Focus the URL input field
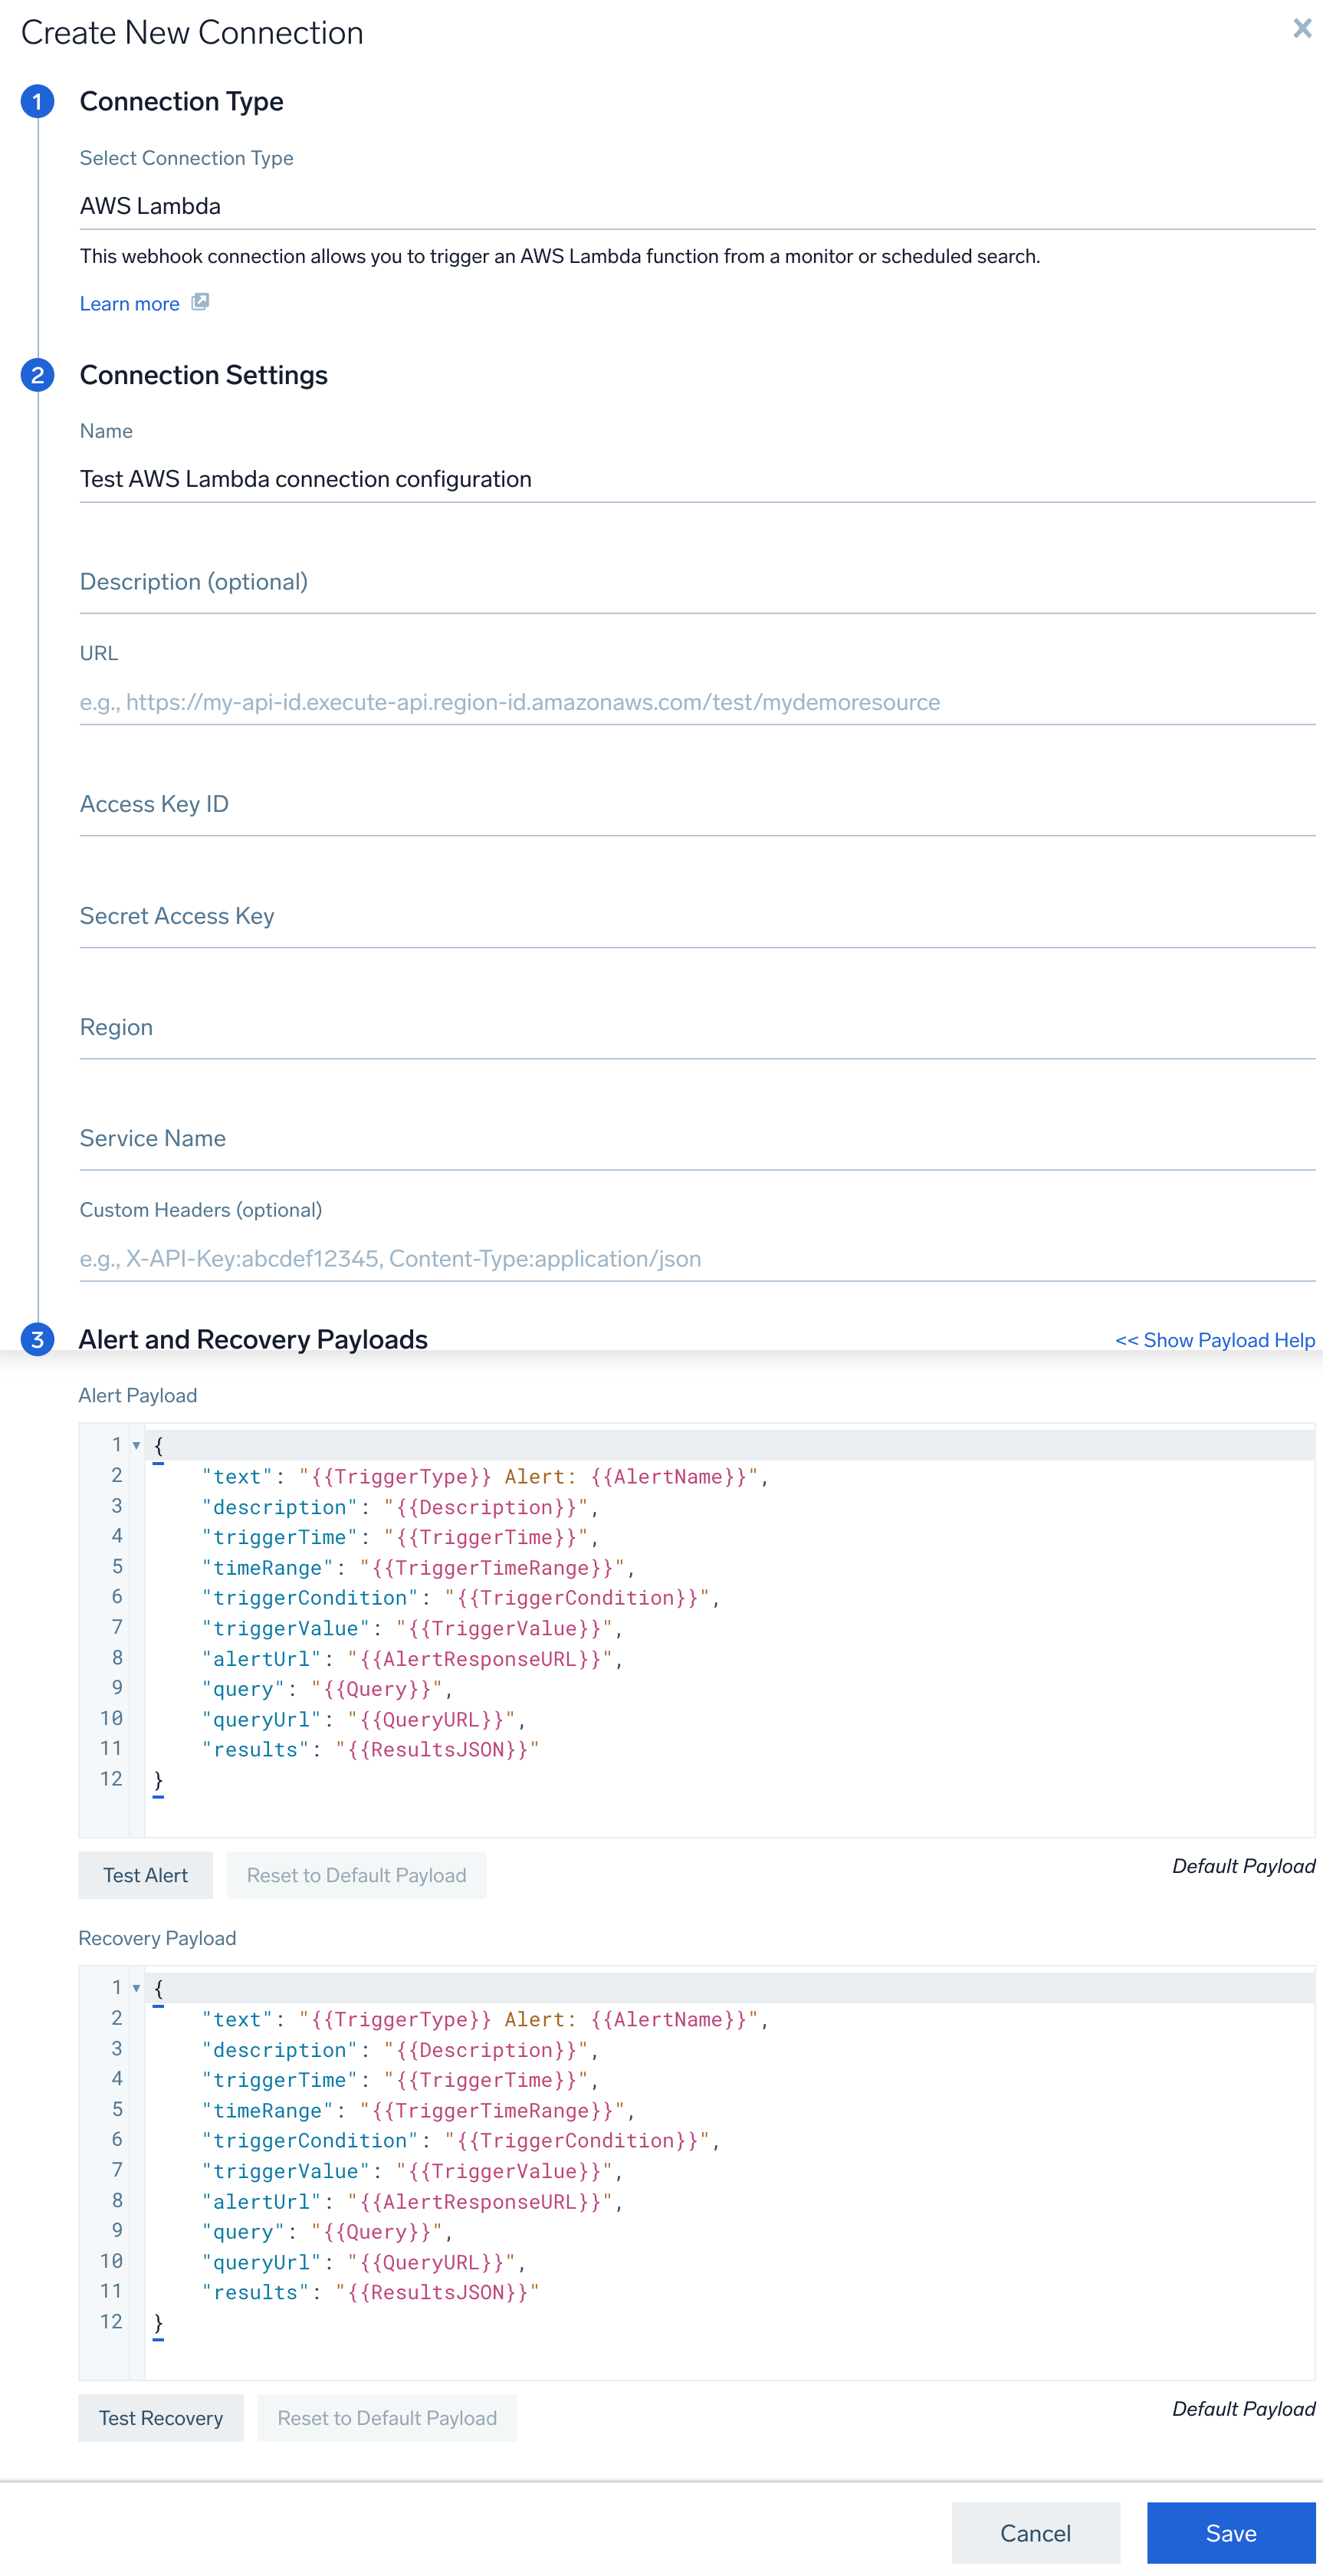 coord(696,702)
